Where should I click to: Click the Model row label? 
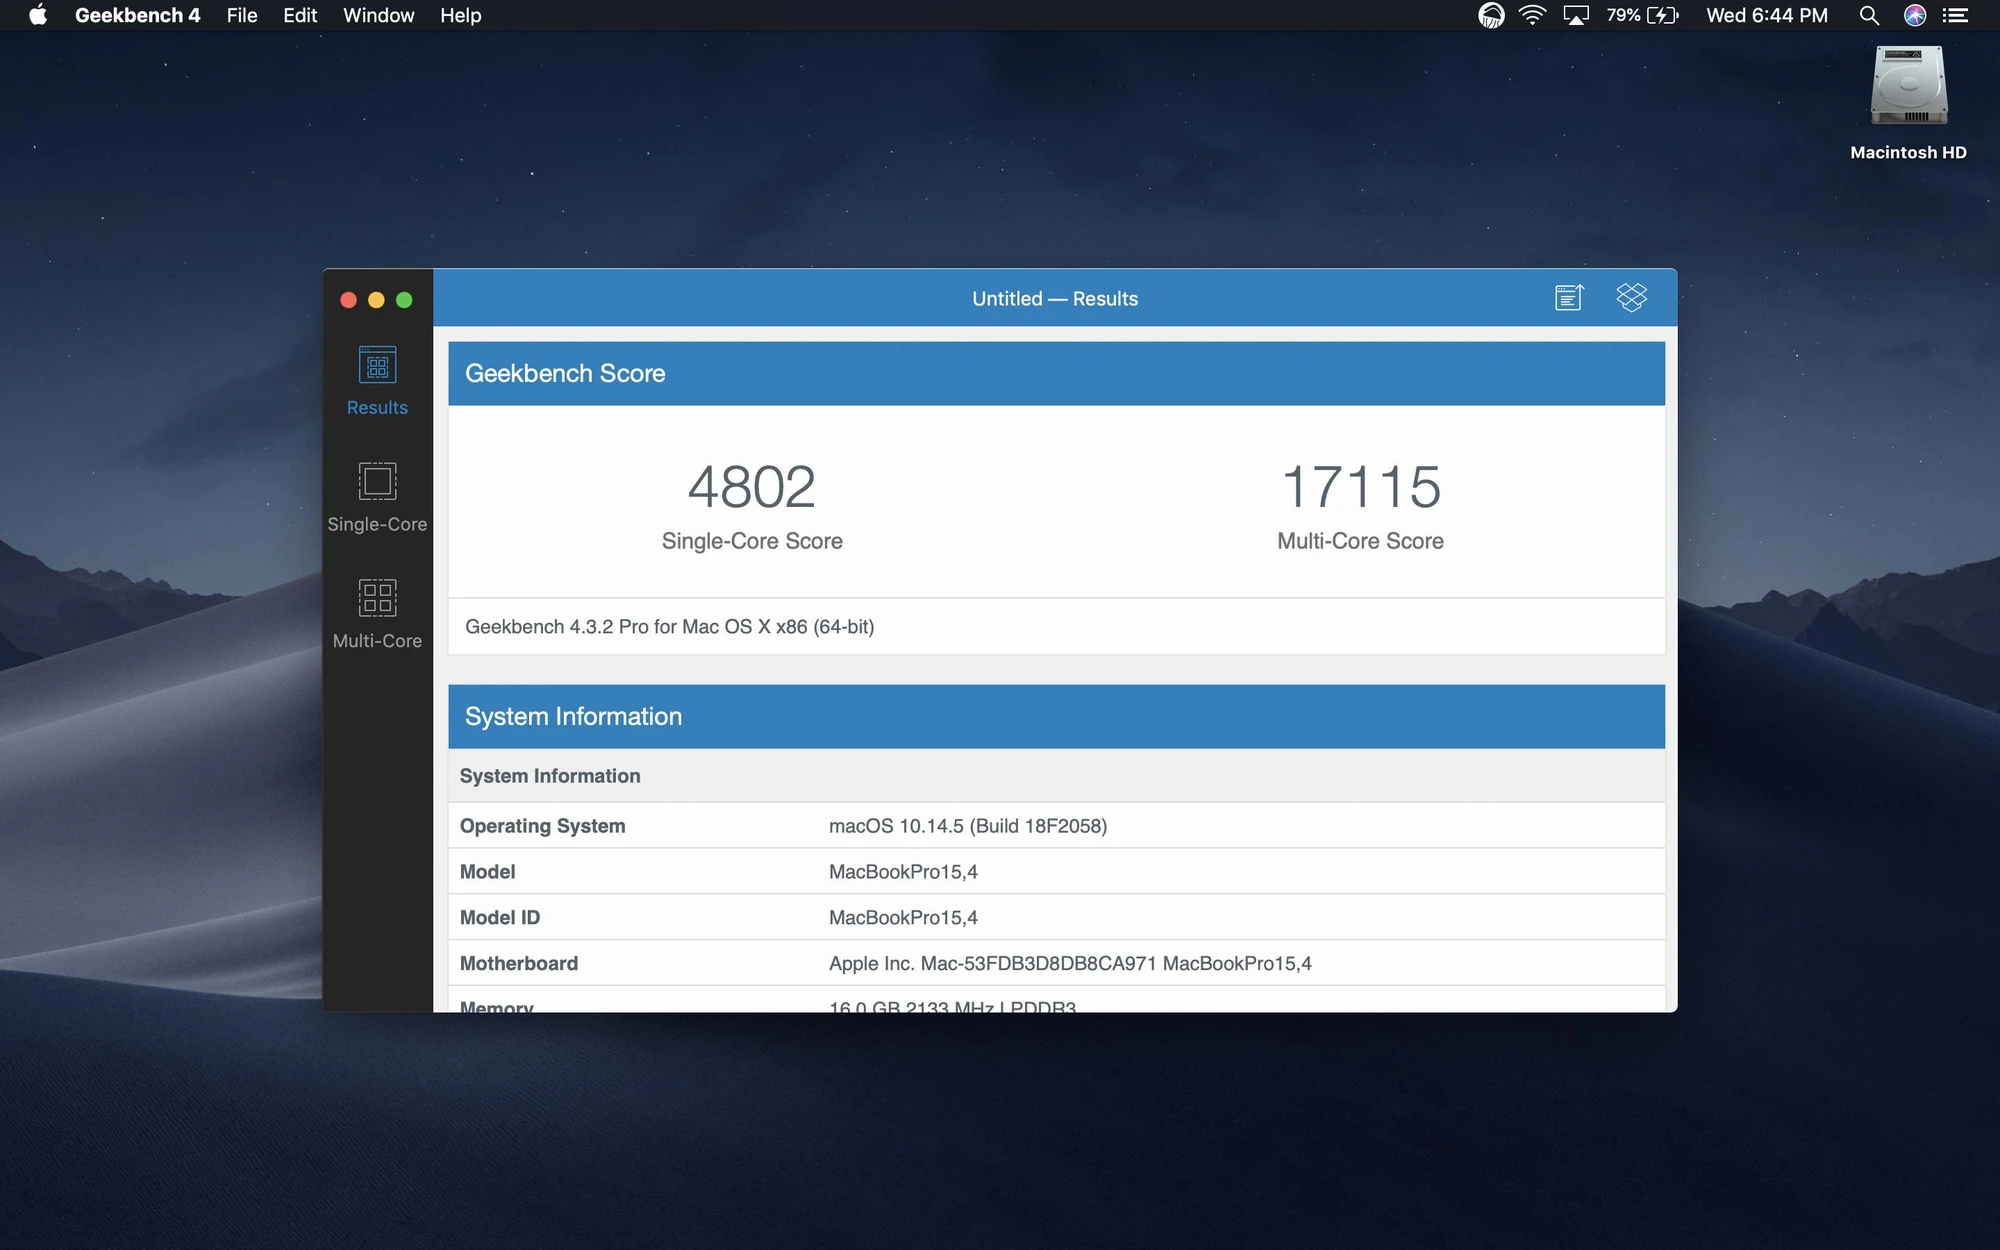click(487, 872)
